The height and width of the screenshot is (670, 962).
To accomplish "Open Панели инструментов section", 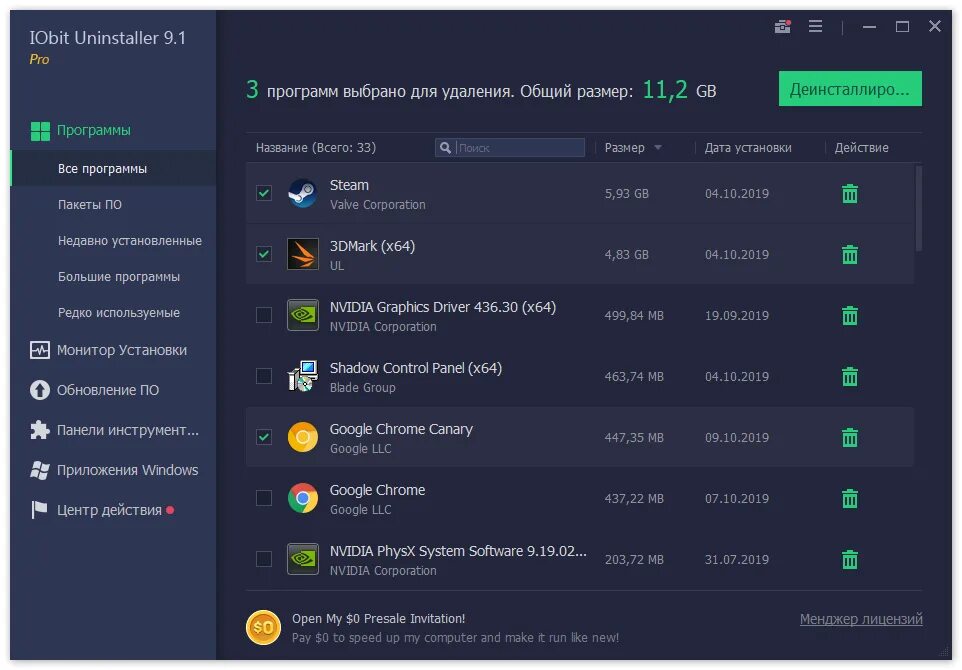I will tap(128, 430).
